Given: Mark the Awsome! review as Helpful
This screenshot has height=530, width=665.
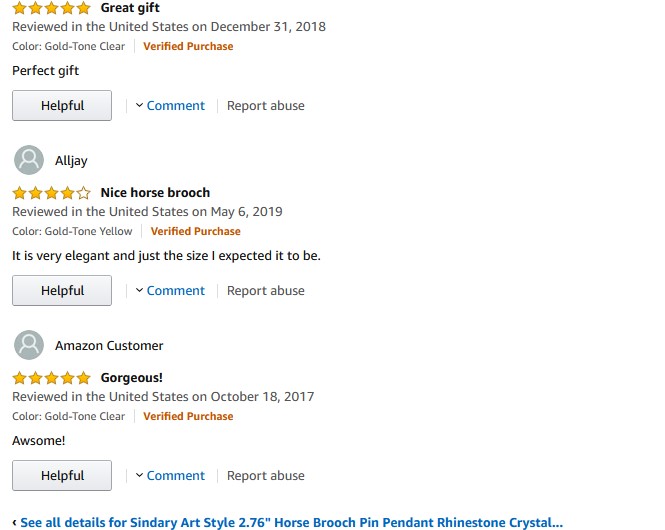Looking at the screenshot, I should tap(62, 476).
